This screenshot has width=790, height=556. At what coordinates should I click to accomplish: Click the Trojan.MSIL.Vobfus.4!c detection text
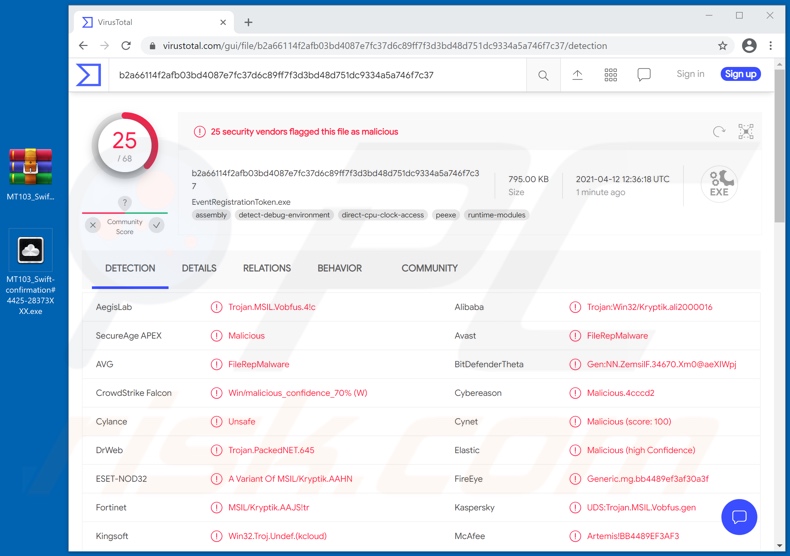pyautogui.click(x=272, y=307)
